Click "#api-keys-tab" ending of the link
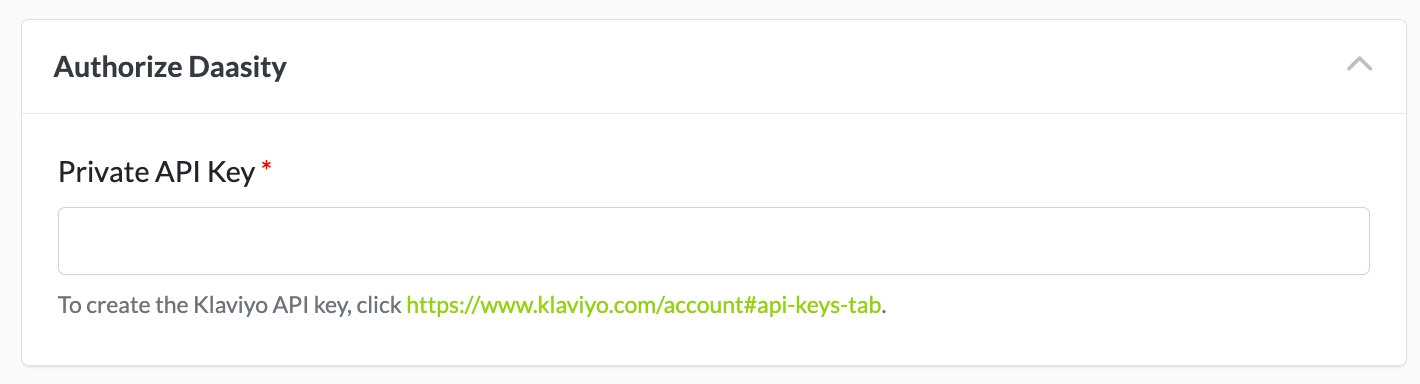The width and height of the screenshot is (1420, 384). 819,305
